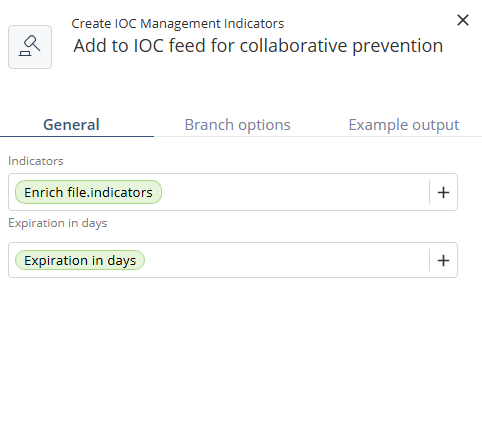Click the gavel action icon beside the title

[30, 47]
